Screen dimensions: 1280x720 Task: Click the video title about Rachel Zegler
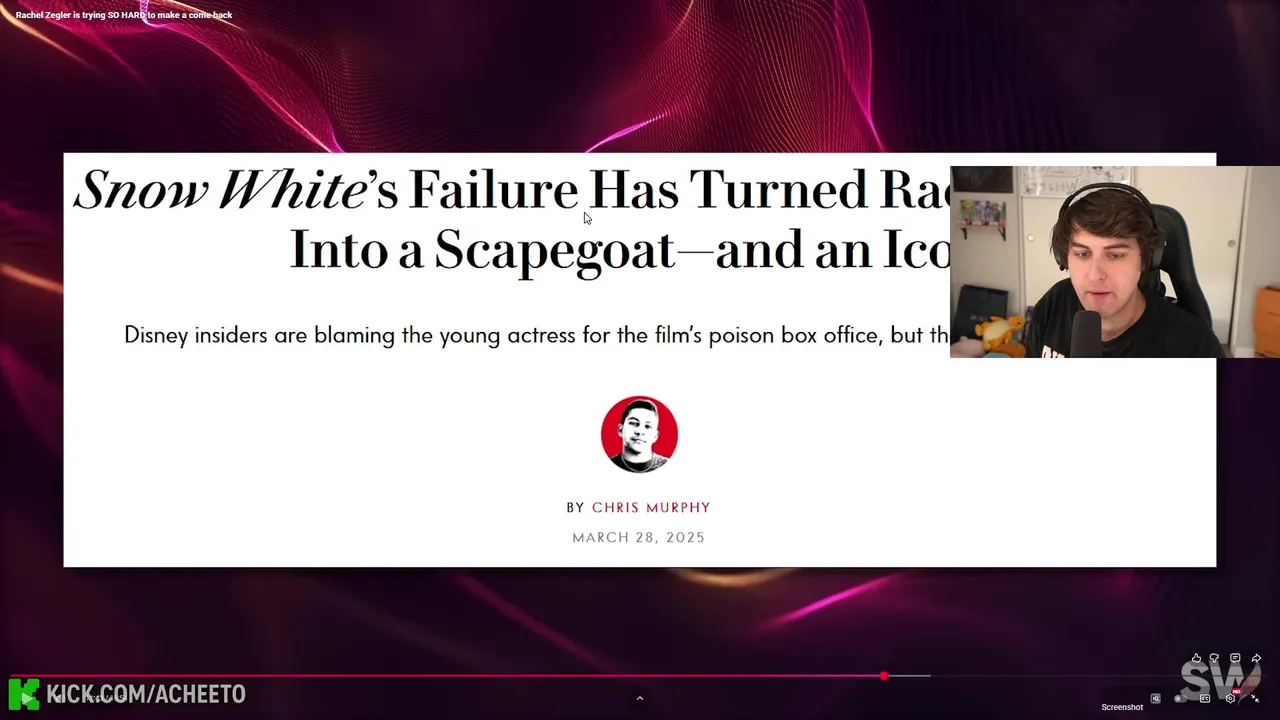coord(124,15)
